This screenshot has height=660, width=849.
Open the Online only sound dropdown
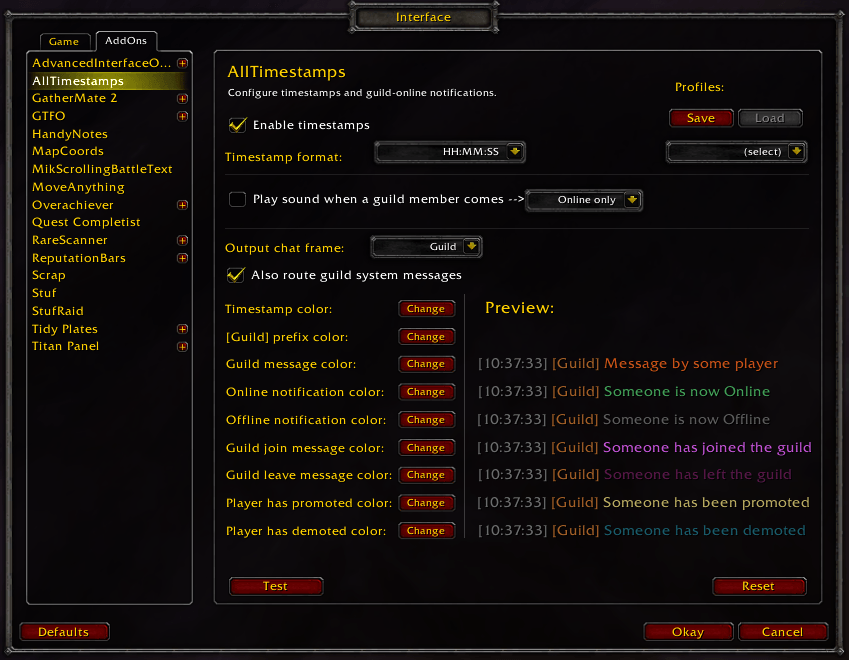632,200
